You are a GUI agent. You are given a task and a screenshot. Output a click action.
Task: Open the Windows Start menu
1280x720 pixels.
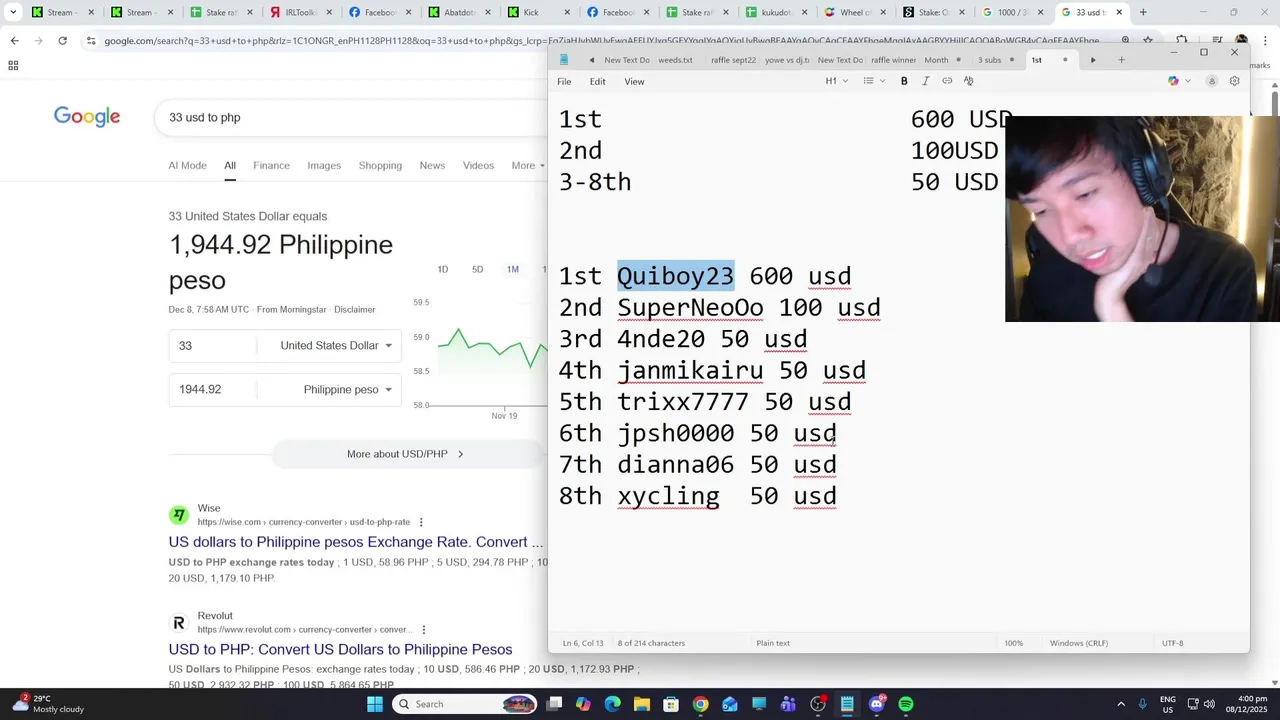pos(375,704)
